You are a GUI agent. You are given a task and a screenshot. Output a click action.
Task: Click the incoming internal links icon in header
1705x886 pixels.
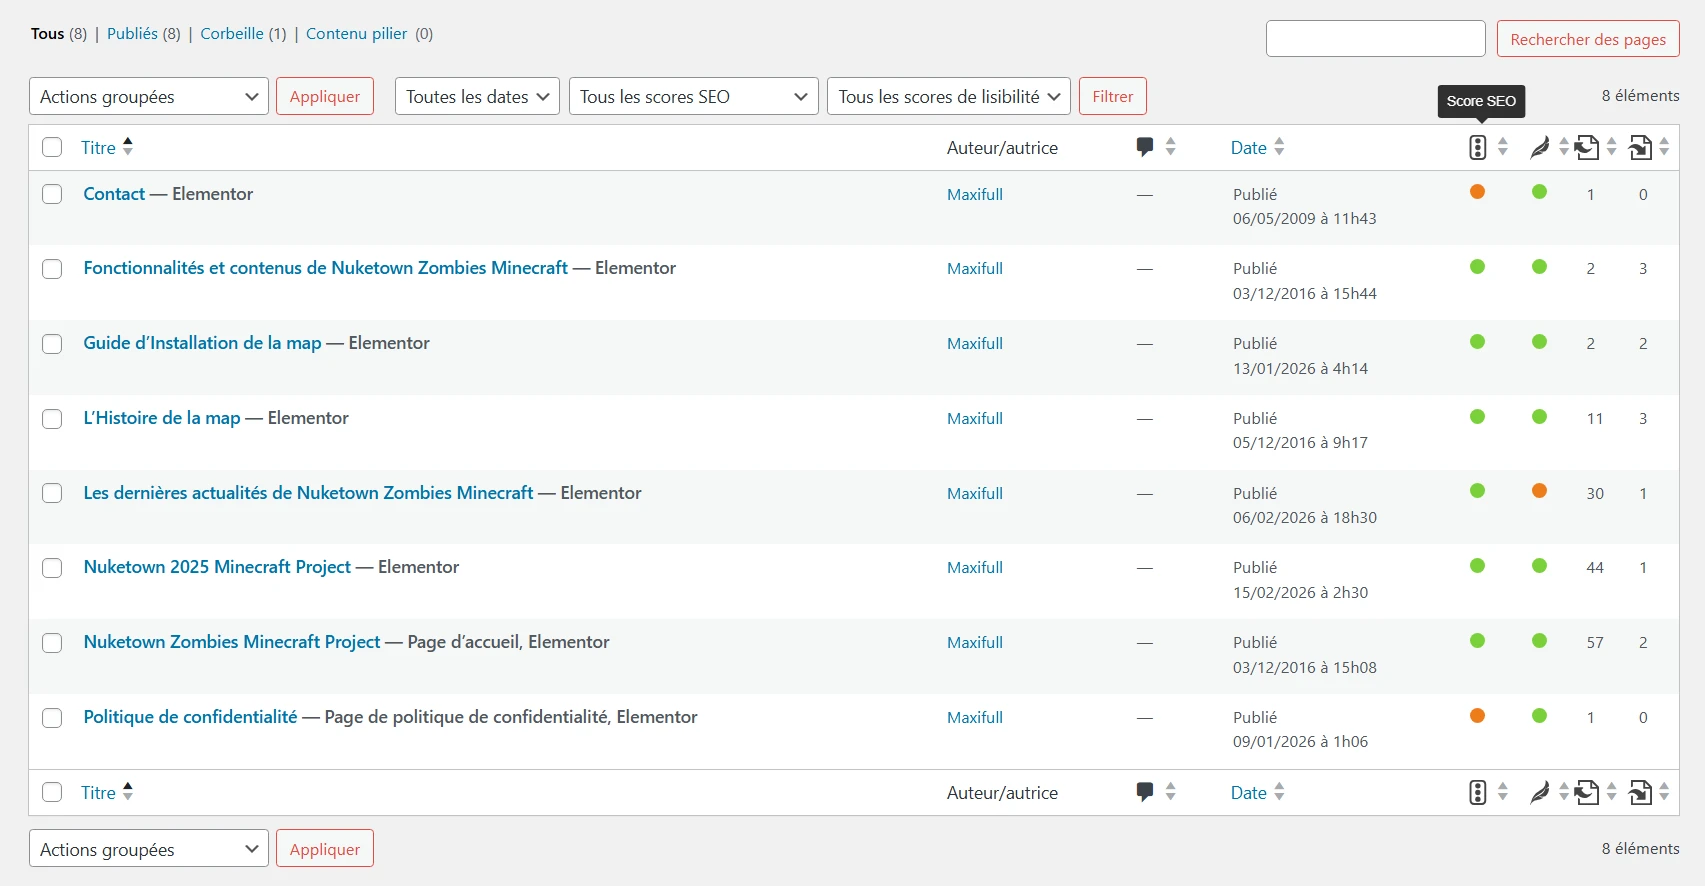coord(1640,148)
